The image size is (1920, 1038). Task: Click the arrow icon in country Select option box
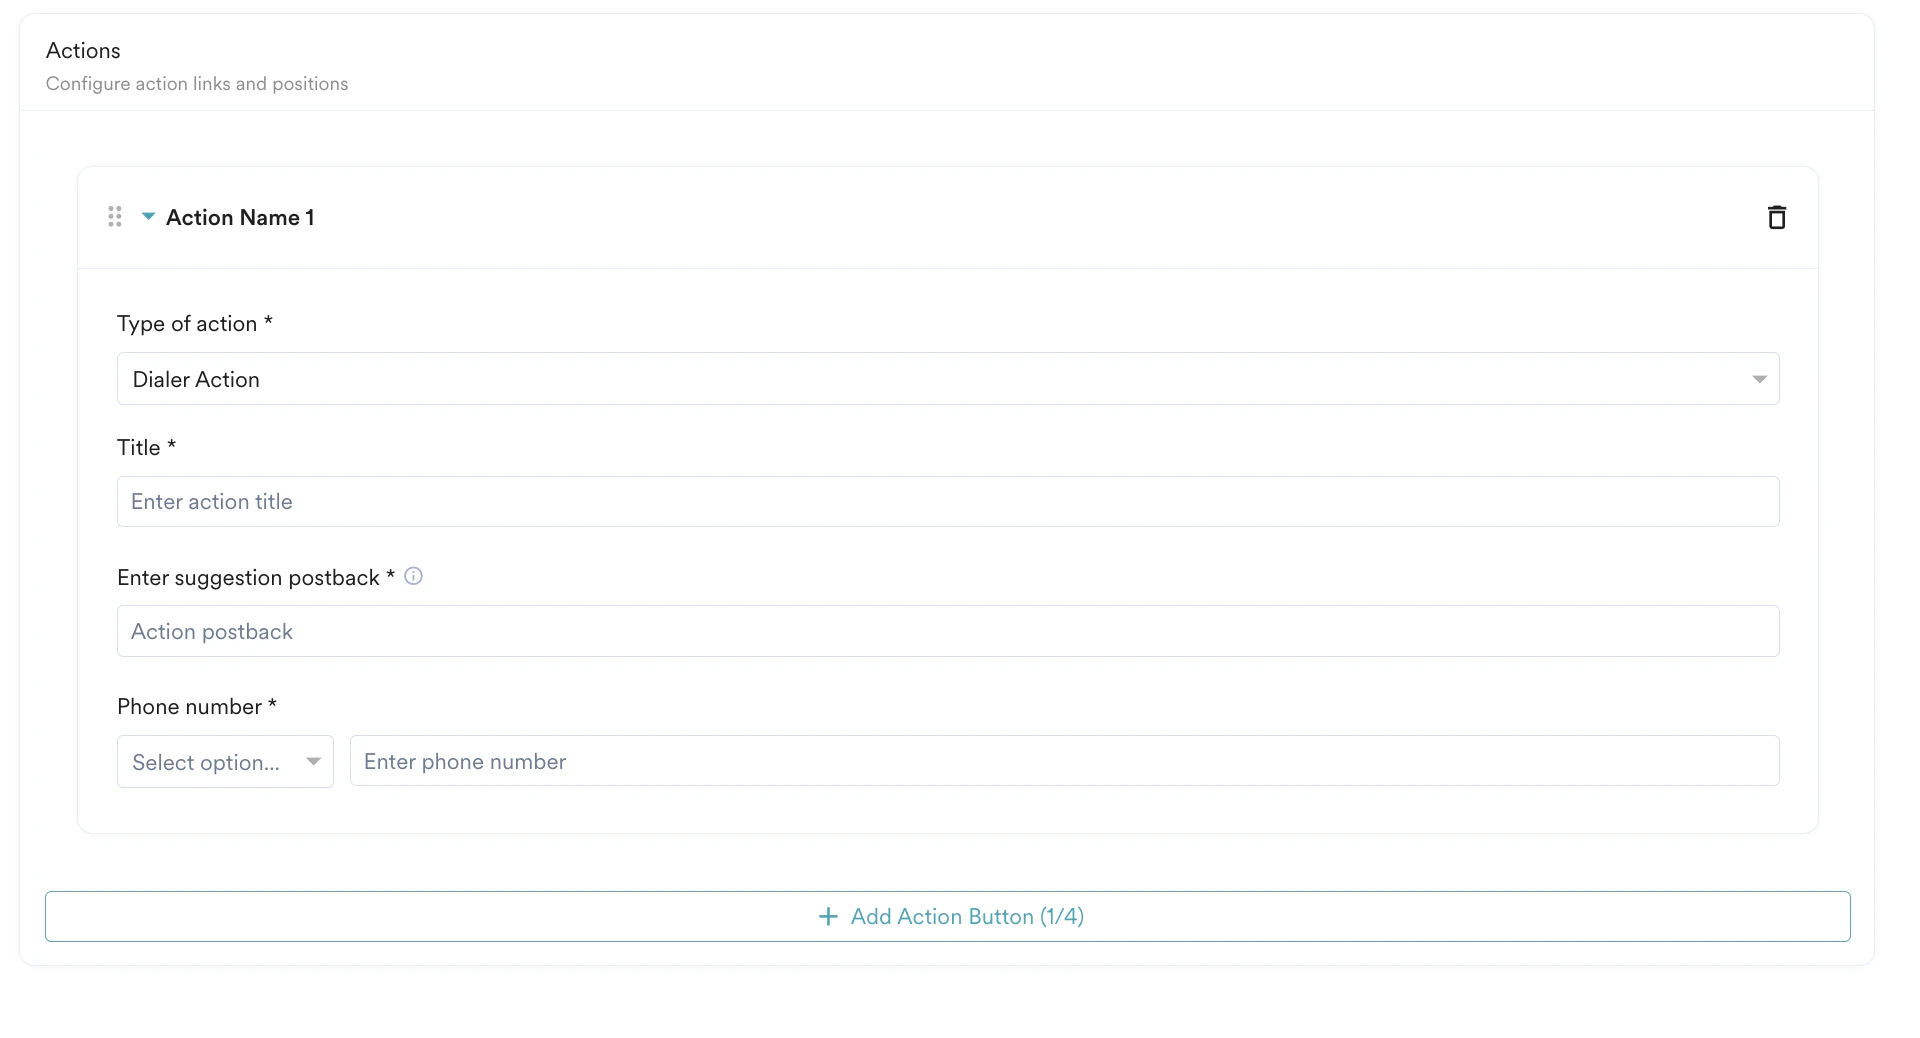311,761
